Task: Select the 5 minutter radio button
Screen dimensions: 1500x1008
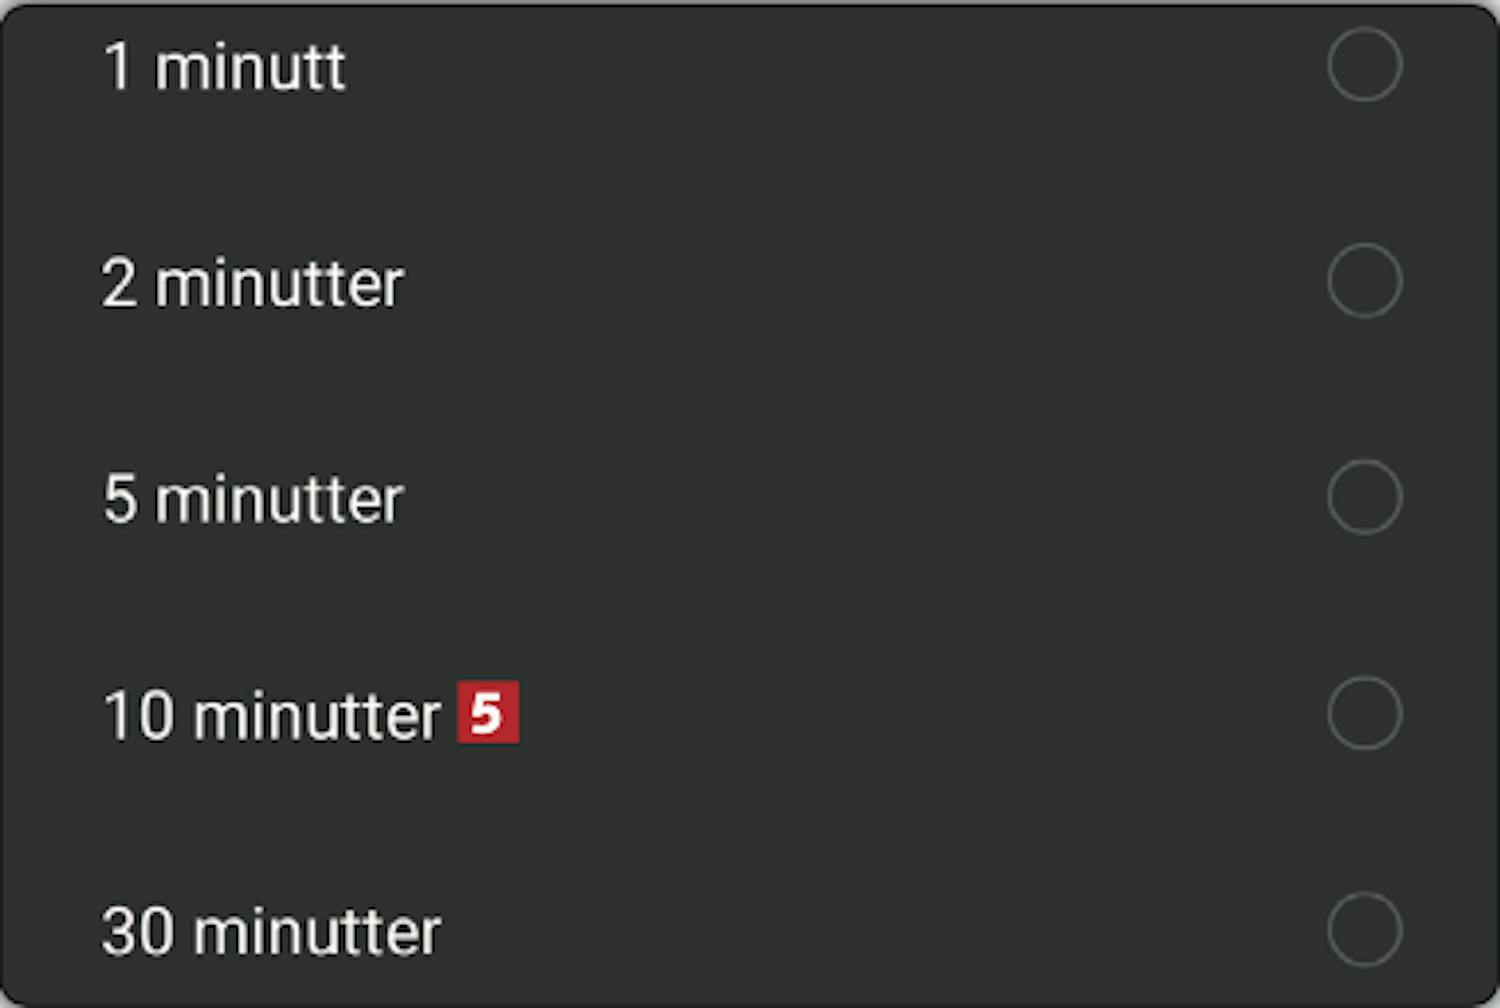Action: click(x=1365, y=497)
